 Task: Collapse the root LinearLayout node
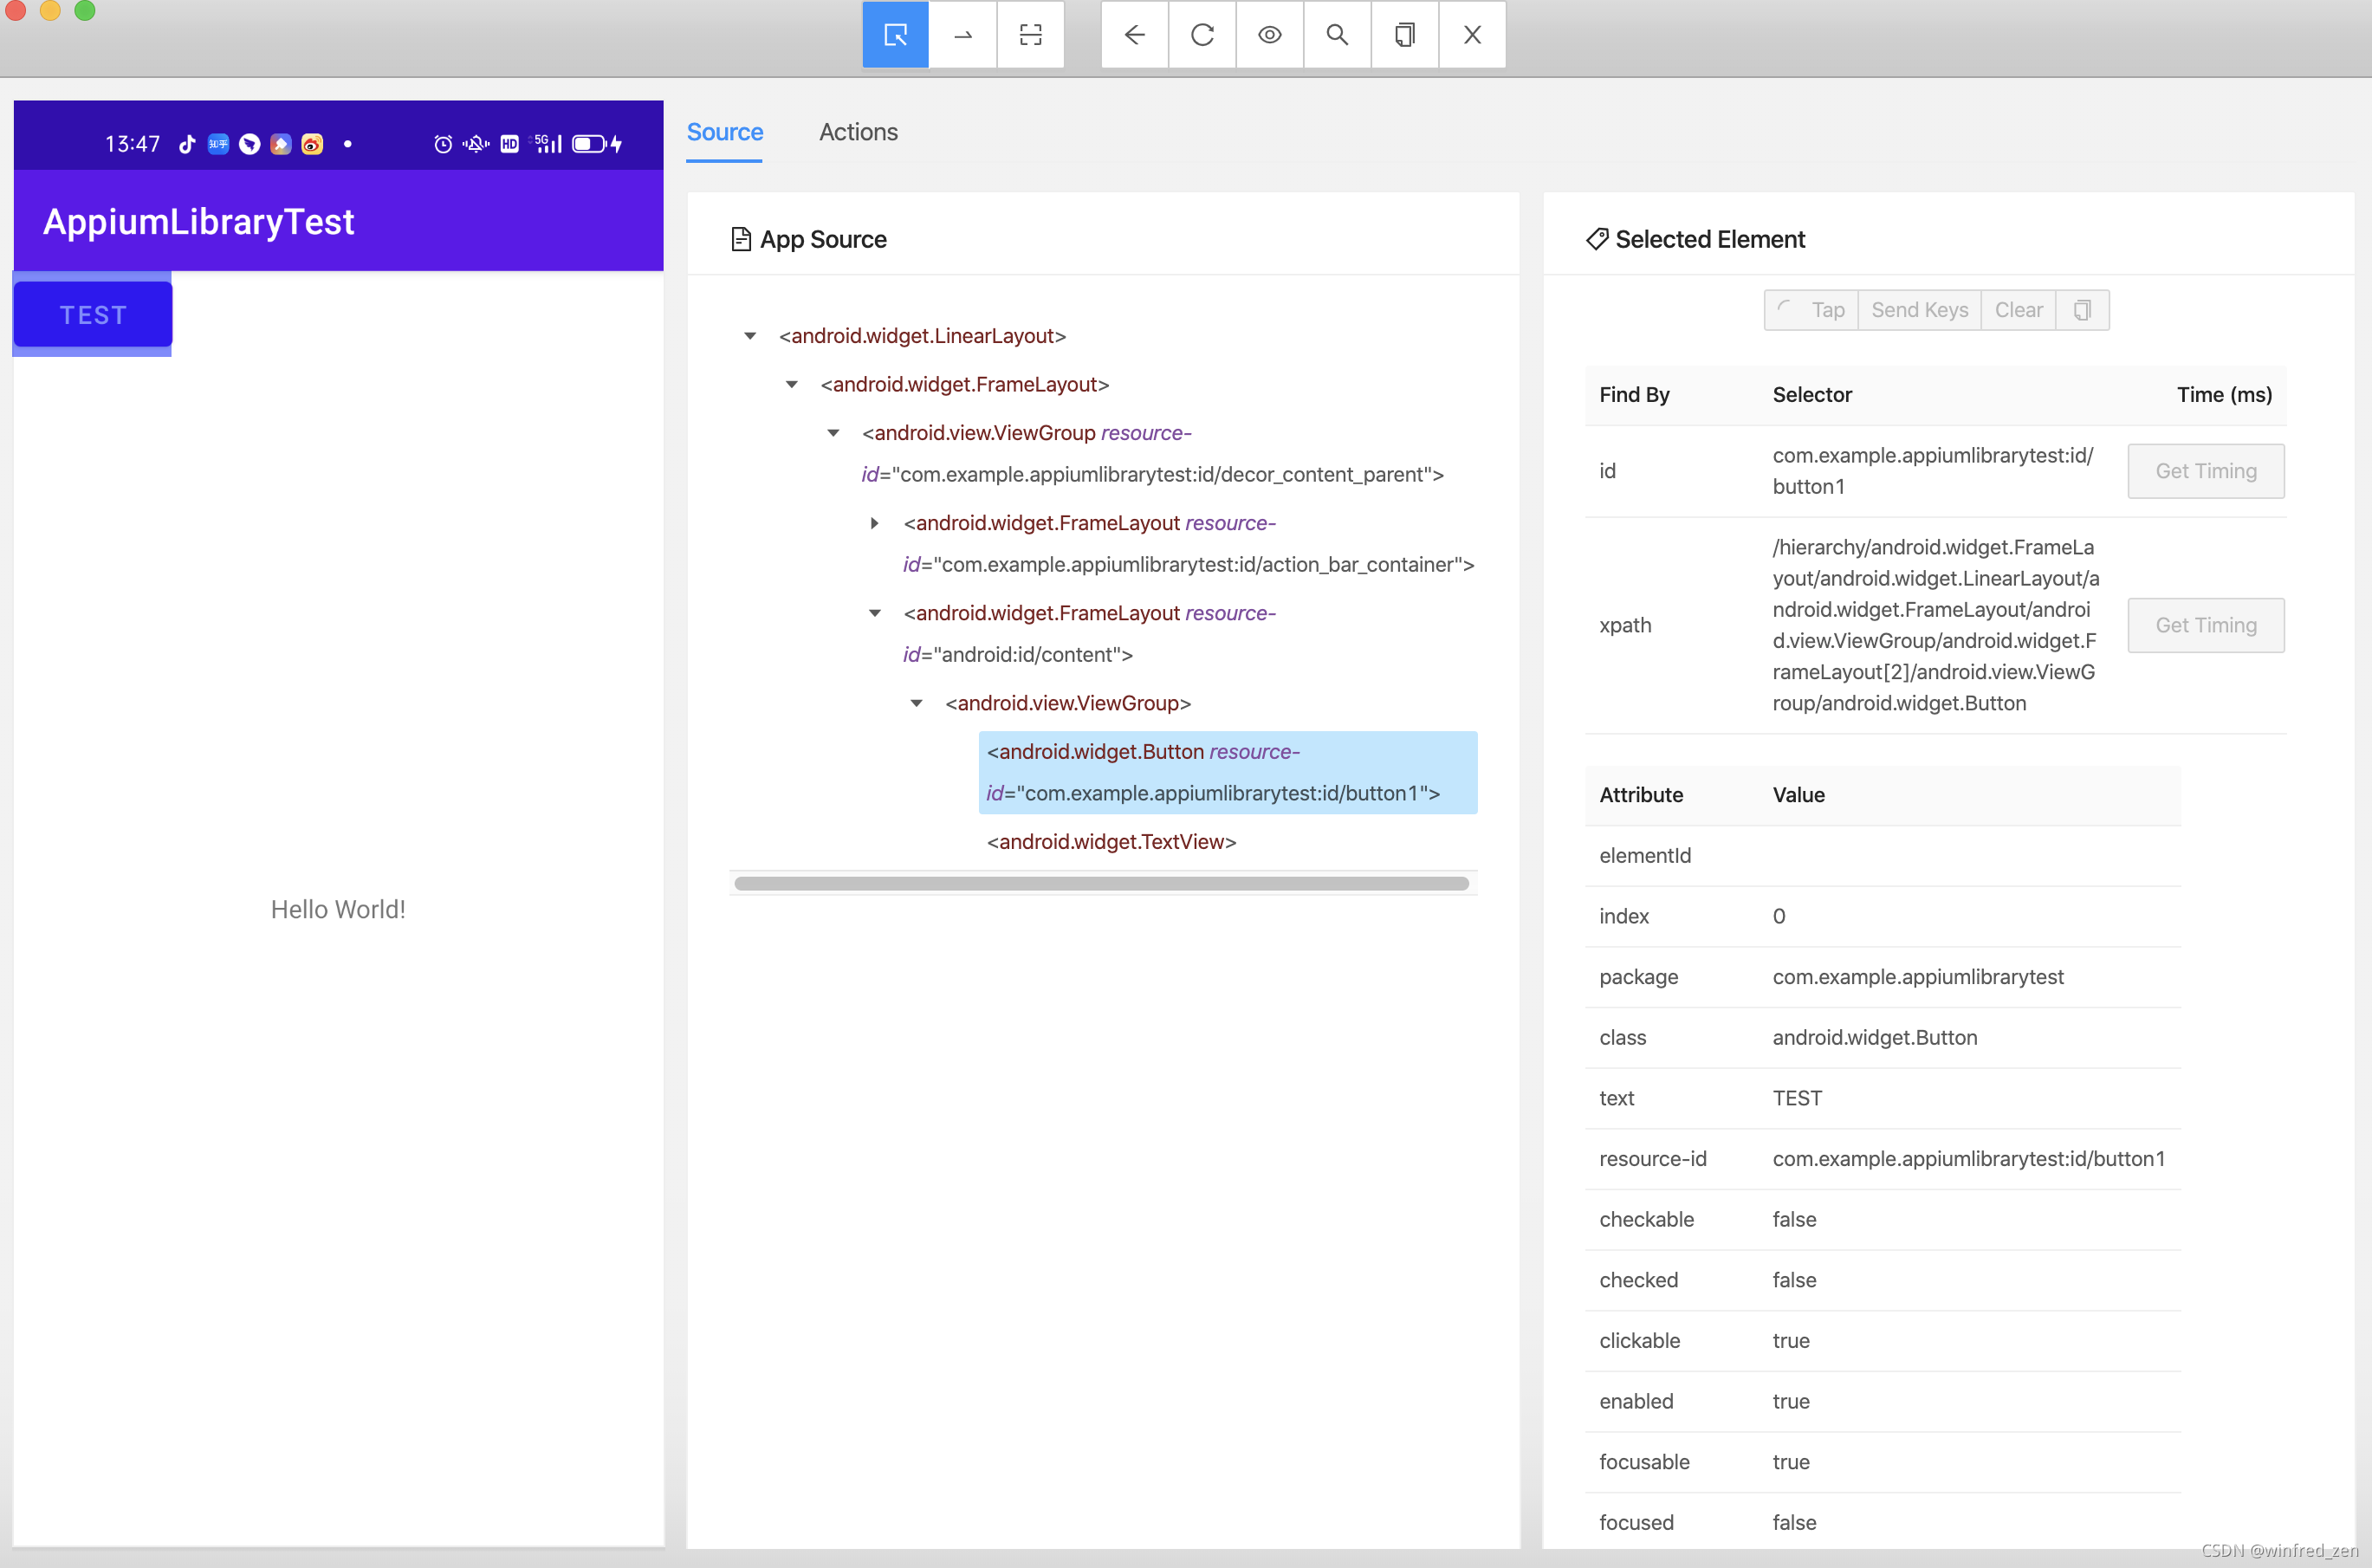pos(750,336)
